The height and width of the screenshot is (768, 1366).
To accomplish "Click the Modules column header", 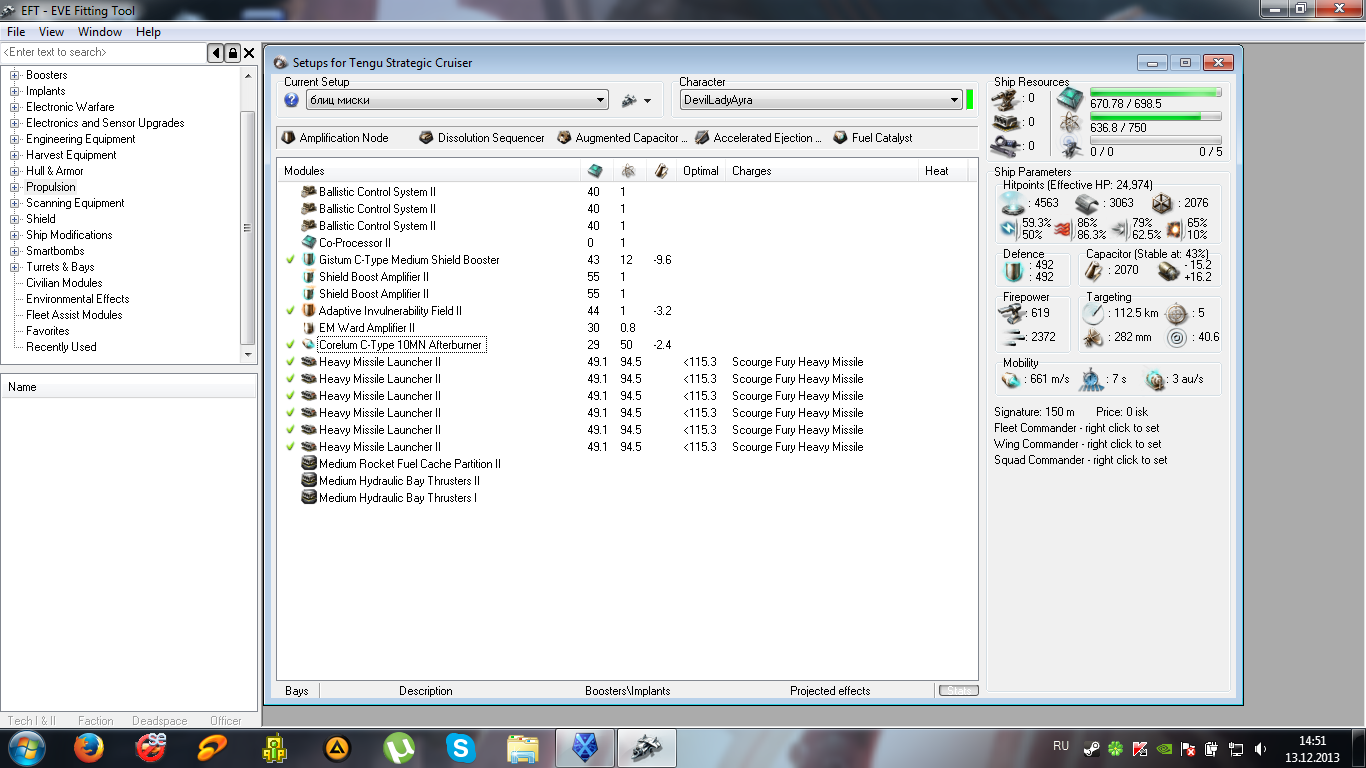I will coord(429,171).
